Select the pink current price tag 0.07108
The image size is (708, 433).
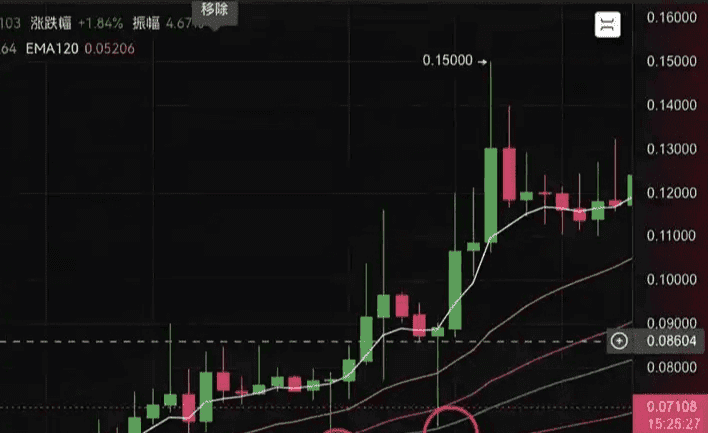tap(670, 413)
